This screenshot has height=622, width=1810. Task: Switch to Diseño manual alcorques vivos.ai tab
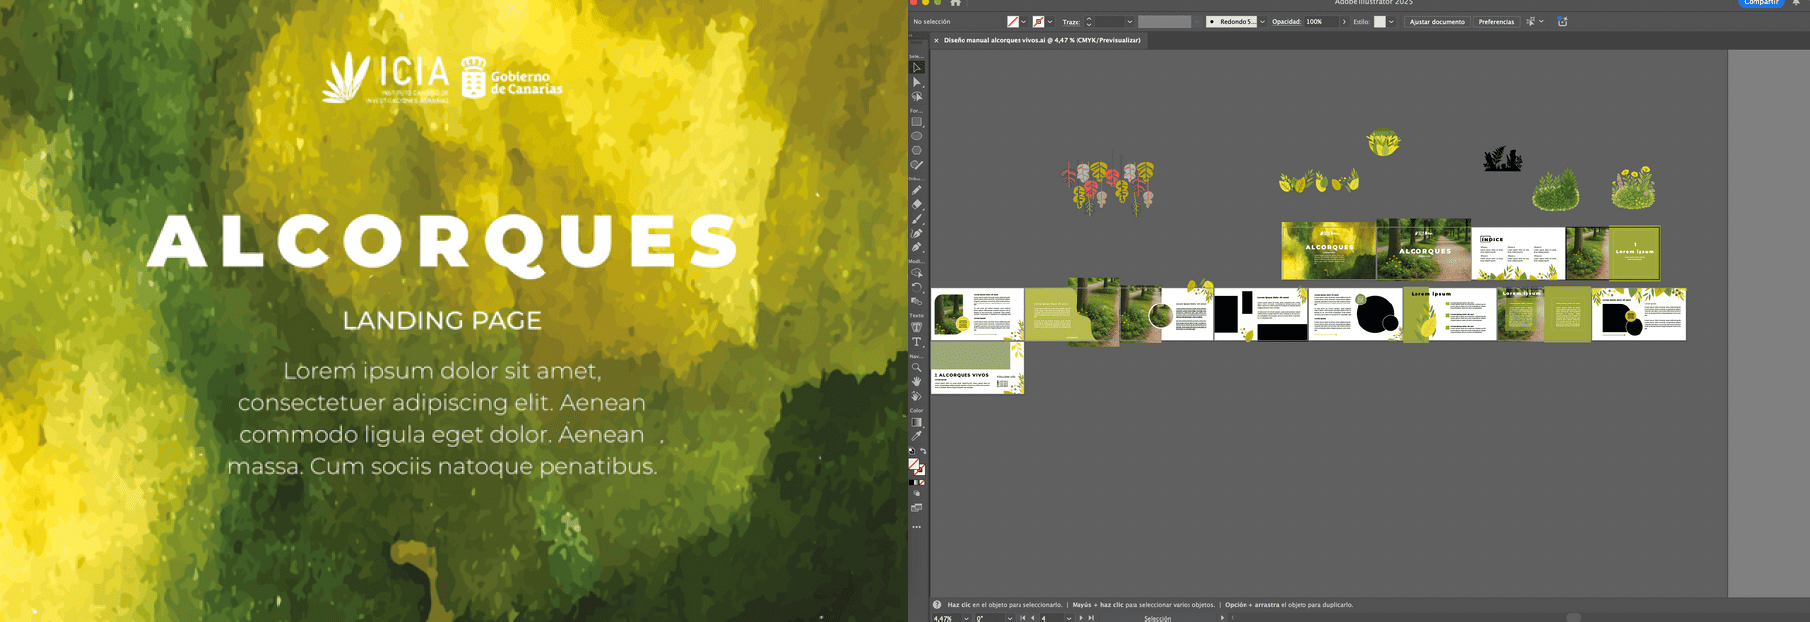tap(1041, 41)
